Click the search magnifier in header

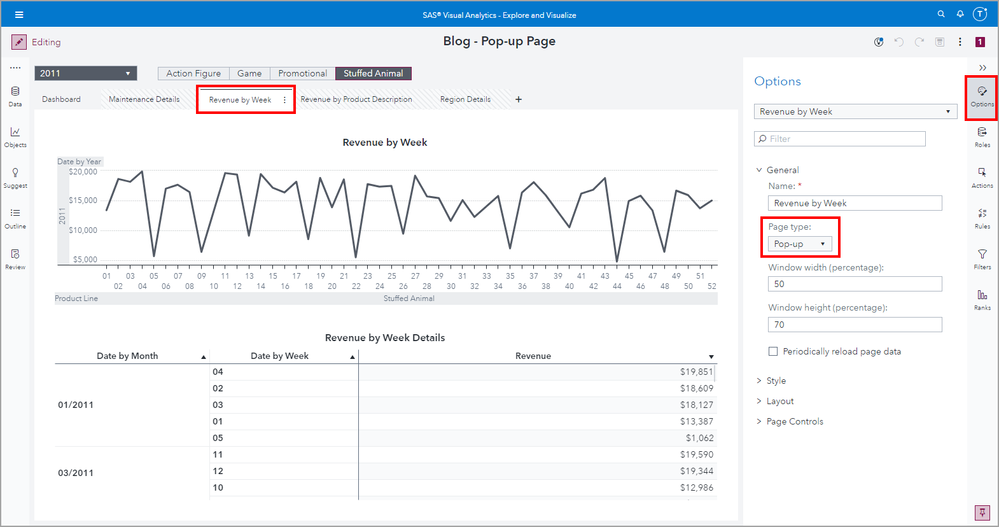pos(941,15)
